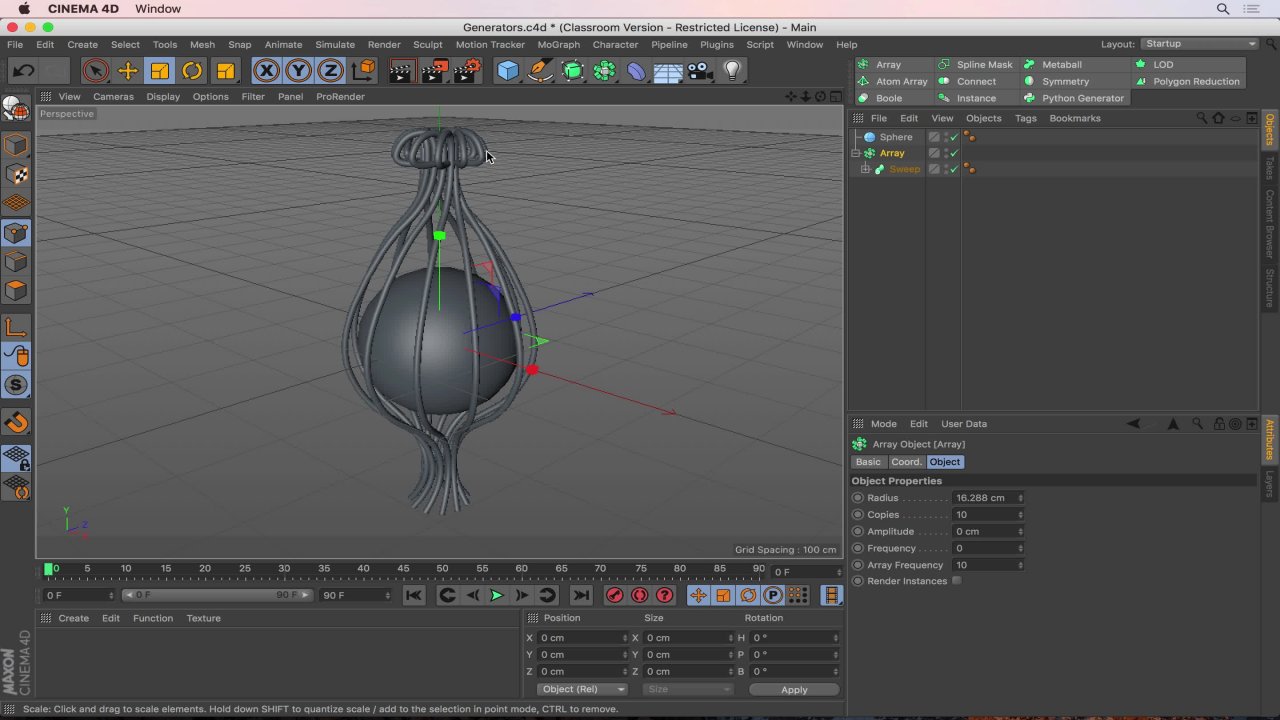The height and width of the screenshot is (720, 1280).
Task: Open the MoGraph menu
Action: click(x=558, y=44)
